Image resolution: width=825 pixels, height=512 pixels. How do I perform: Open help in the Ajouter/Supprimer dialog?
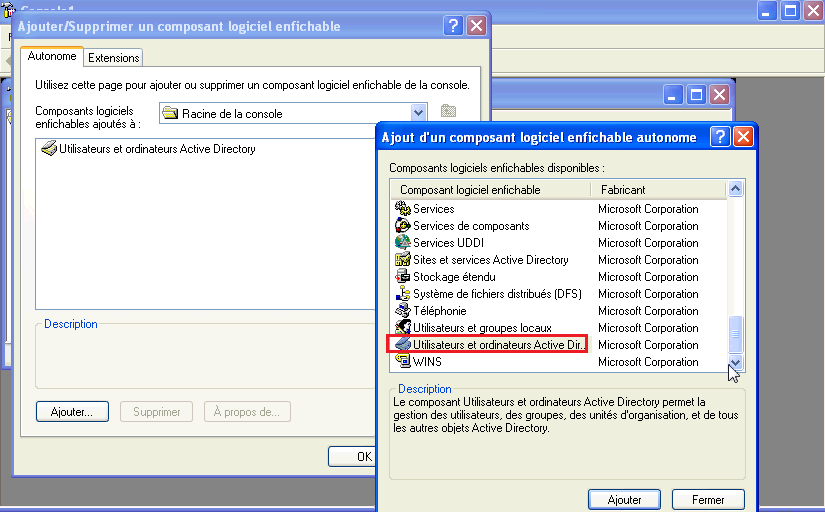(x=453, y=25)
